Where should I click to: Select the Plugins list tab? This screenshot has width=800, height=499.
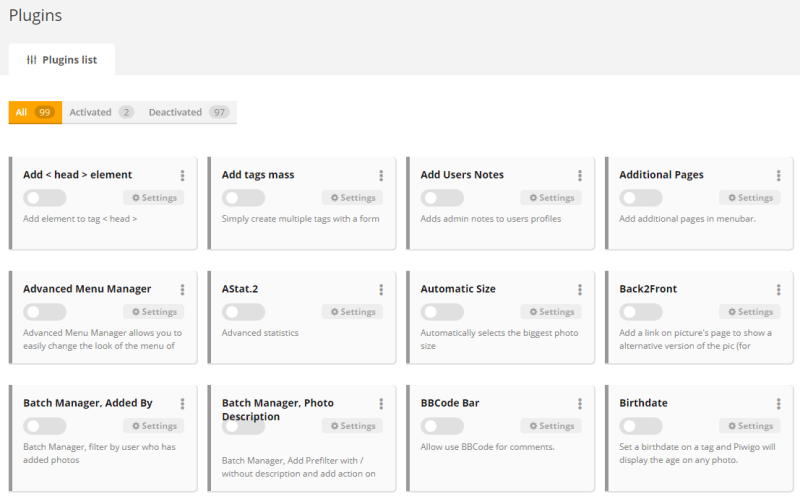click(61, 59)
